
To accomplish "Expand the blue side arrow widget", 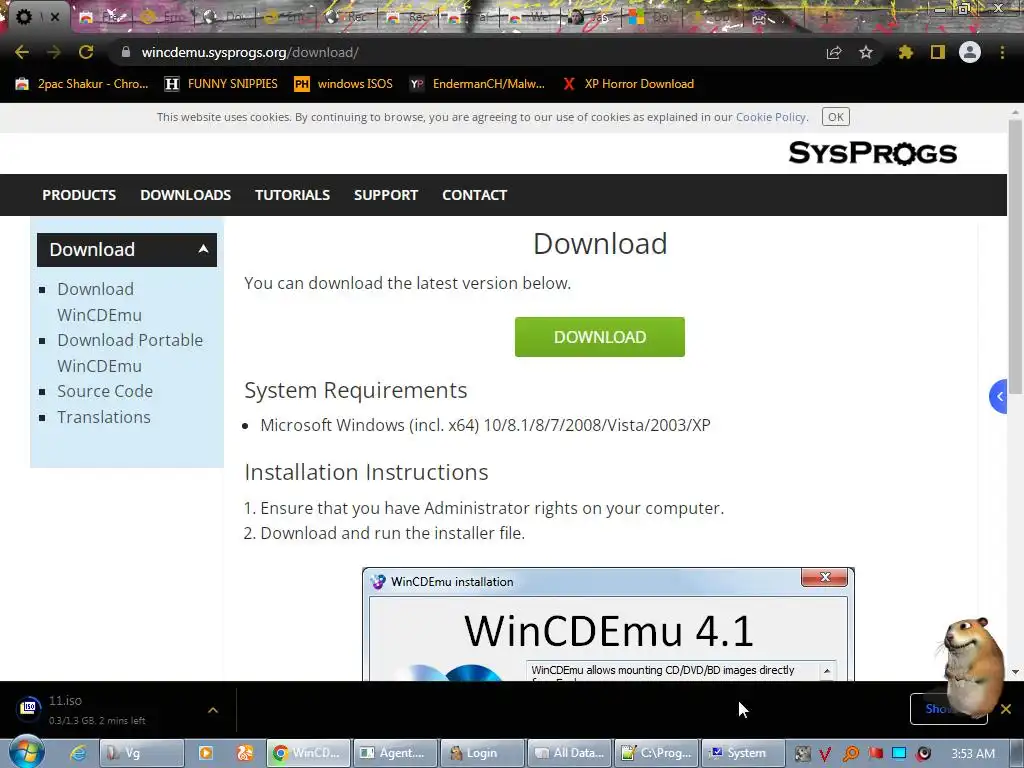I will 998,396.
